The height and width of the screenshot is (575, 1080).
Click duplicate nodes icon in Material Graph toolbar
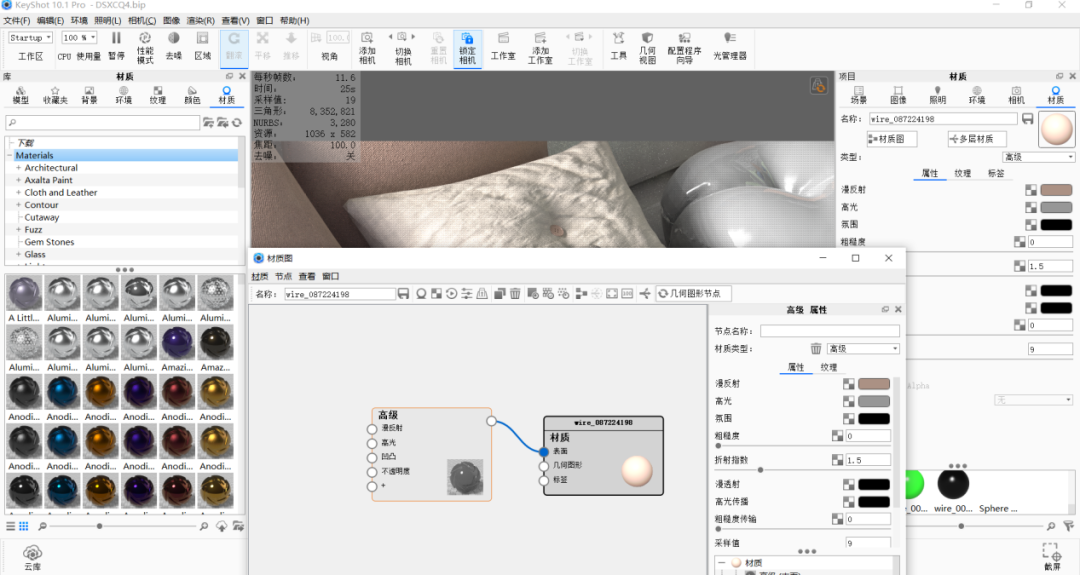click(x=500, y=294)
